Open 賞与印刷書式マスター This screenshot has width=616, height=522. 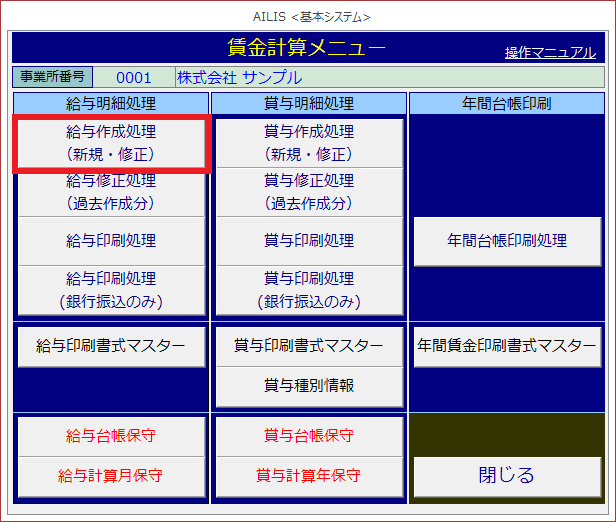[x=309, y=346]
